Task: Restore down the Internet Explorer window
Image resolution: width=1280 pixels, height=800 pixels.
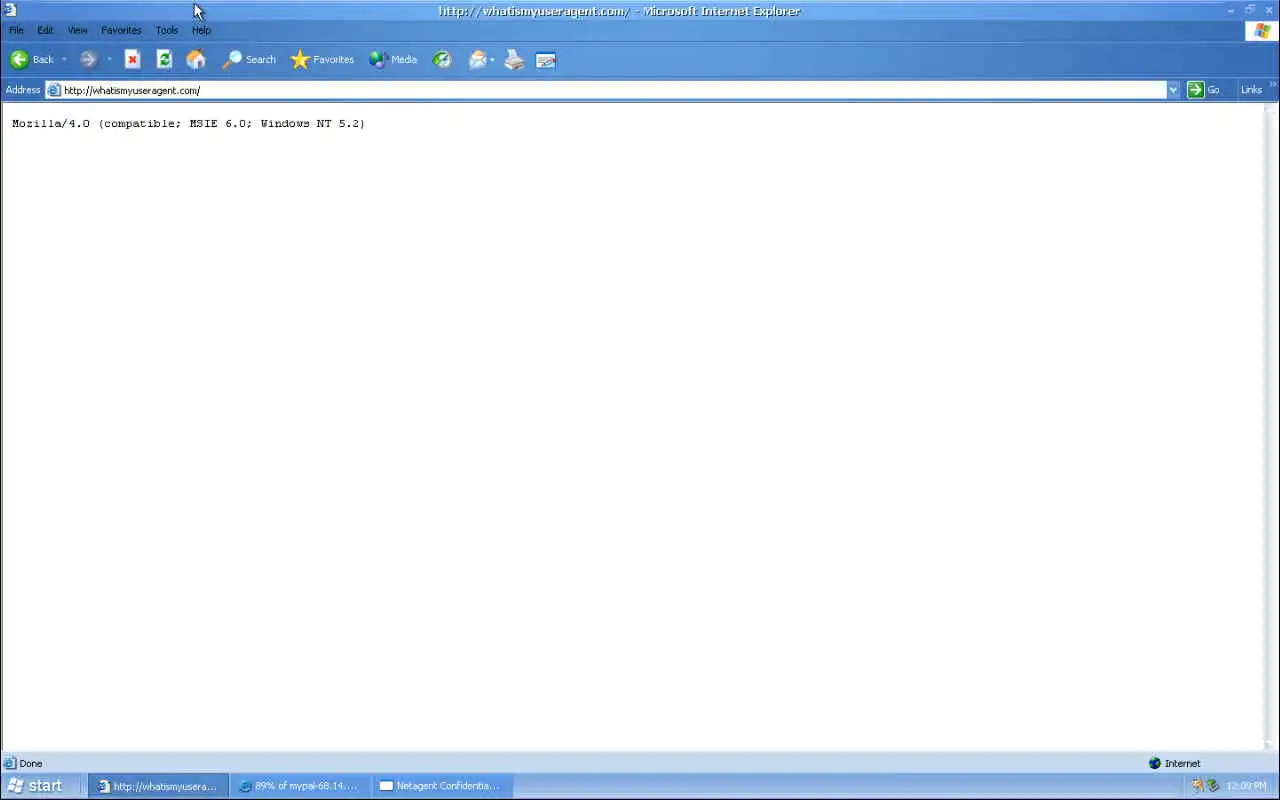Action: tap(1250, 10)
